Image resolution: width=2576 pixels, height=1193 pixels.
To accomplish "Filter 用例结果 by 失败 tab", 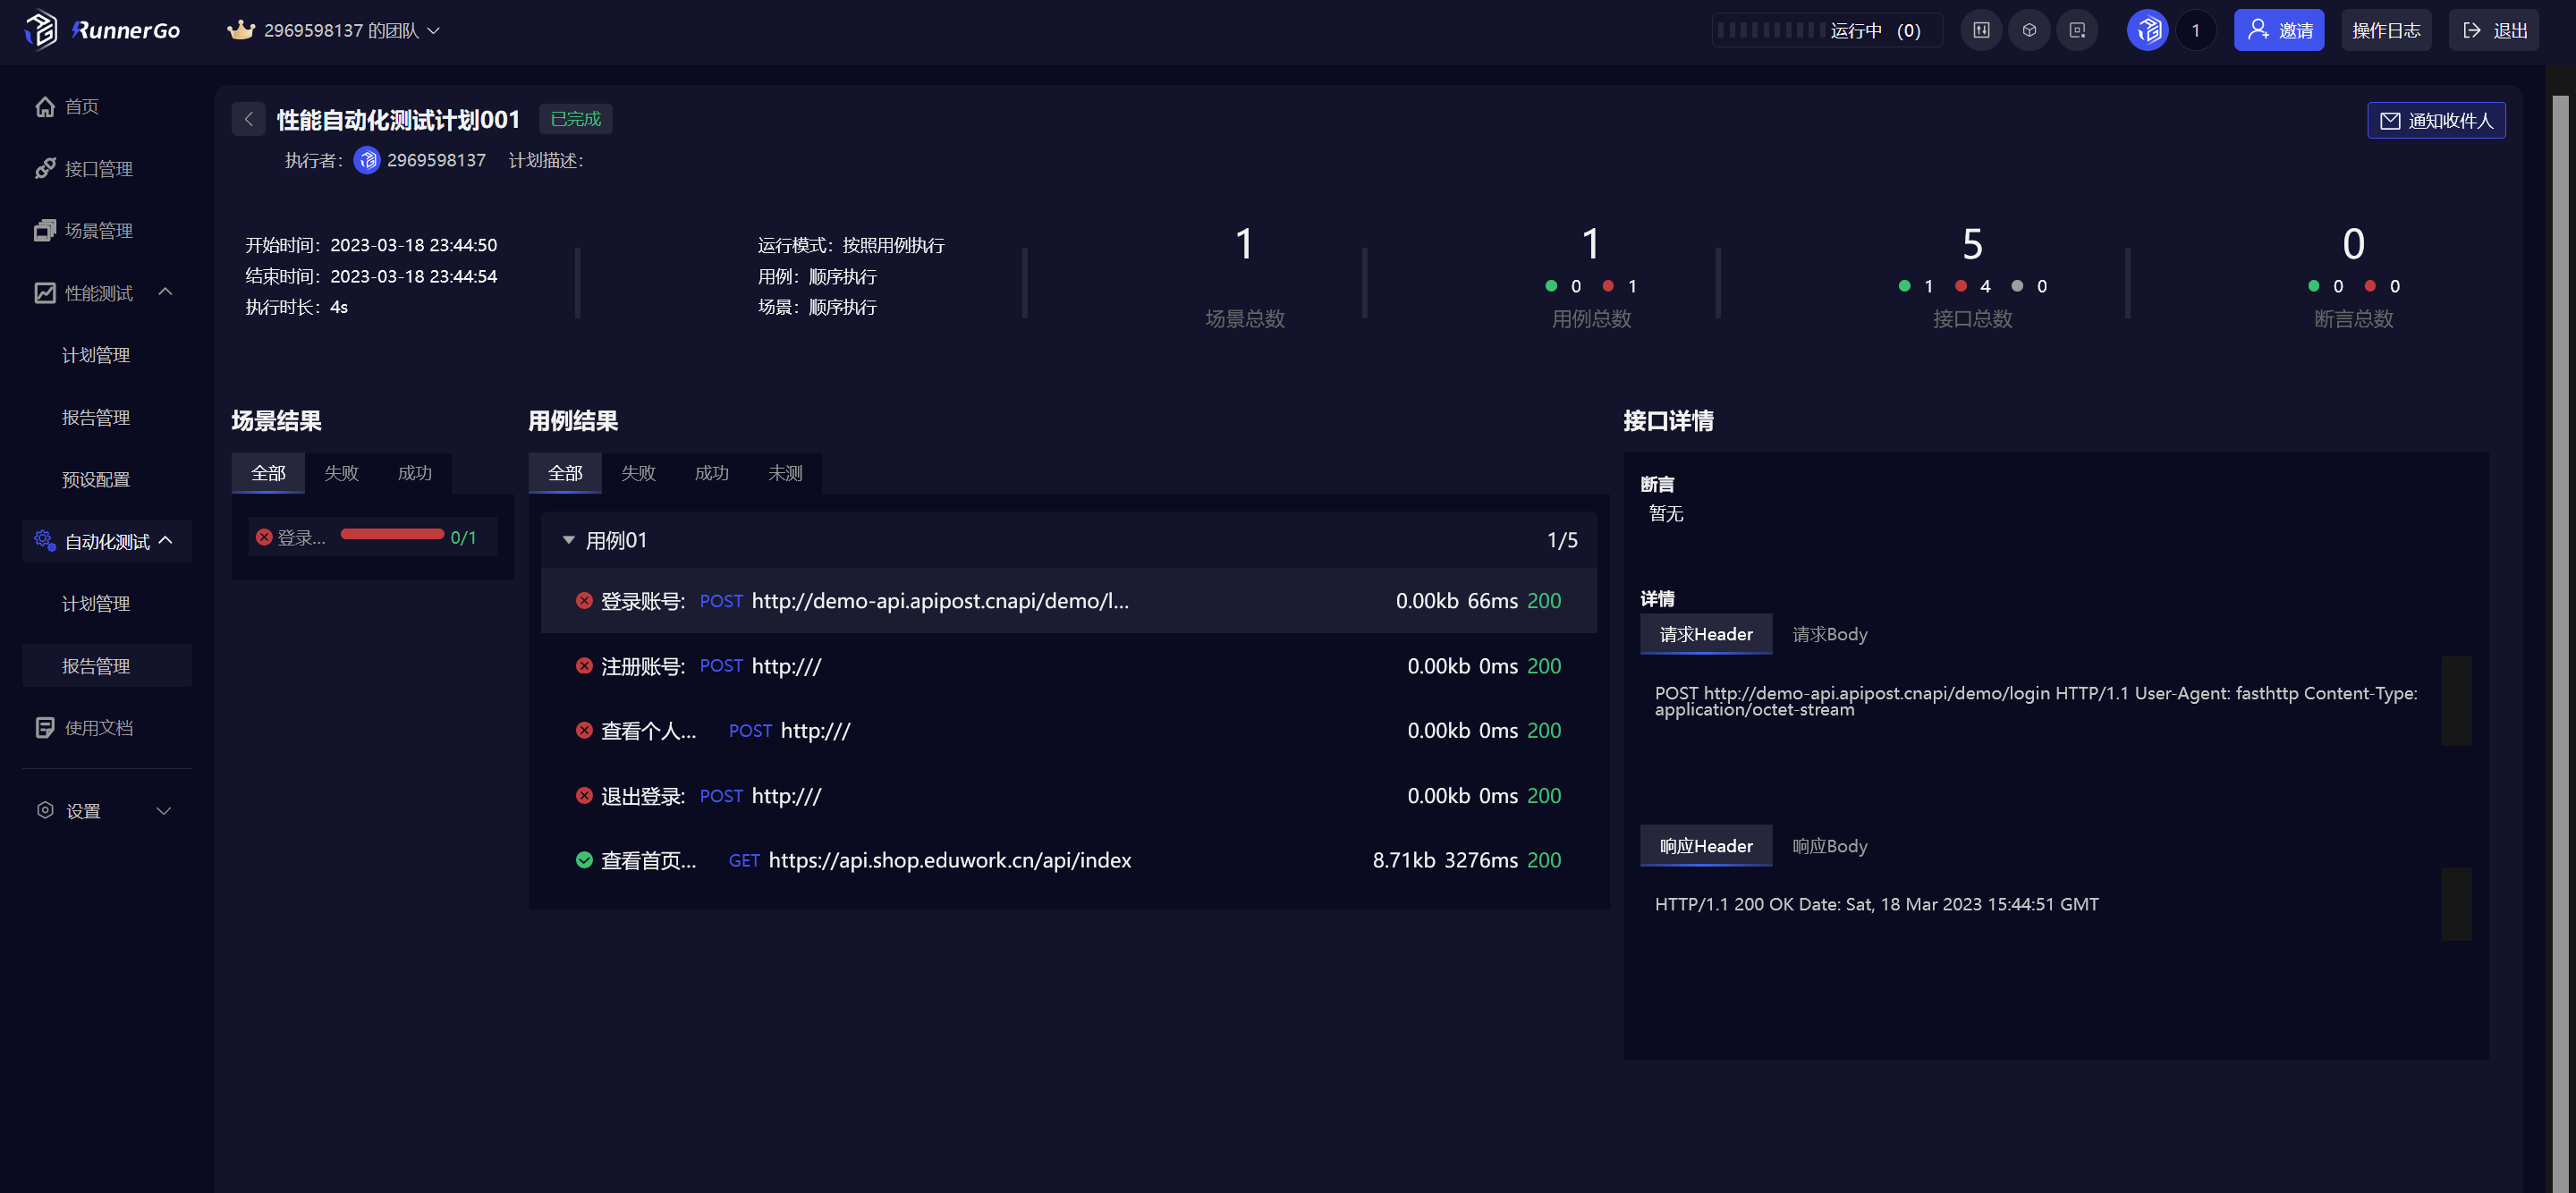I will tap(638, 473).
